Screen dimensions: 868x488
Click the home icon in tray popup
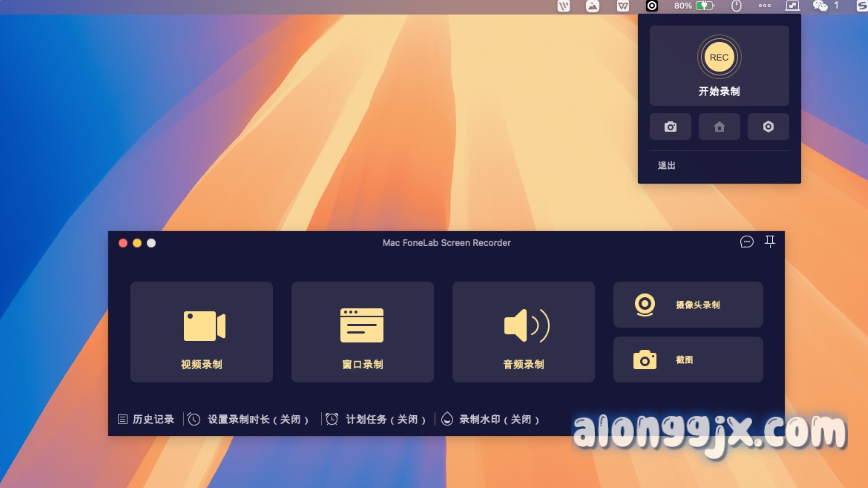(x=719, y=127)
